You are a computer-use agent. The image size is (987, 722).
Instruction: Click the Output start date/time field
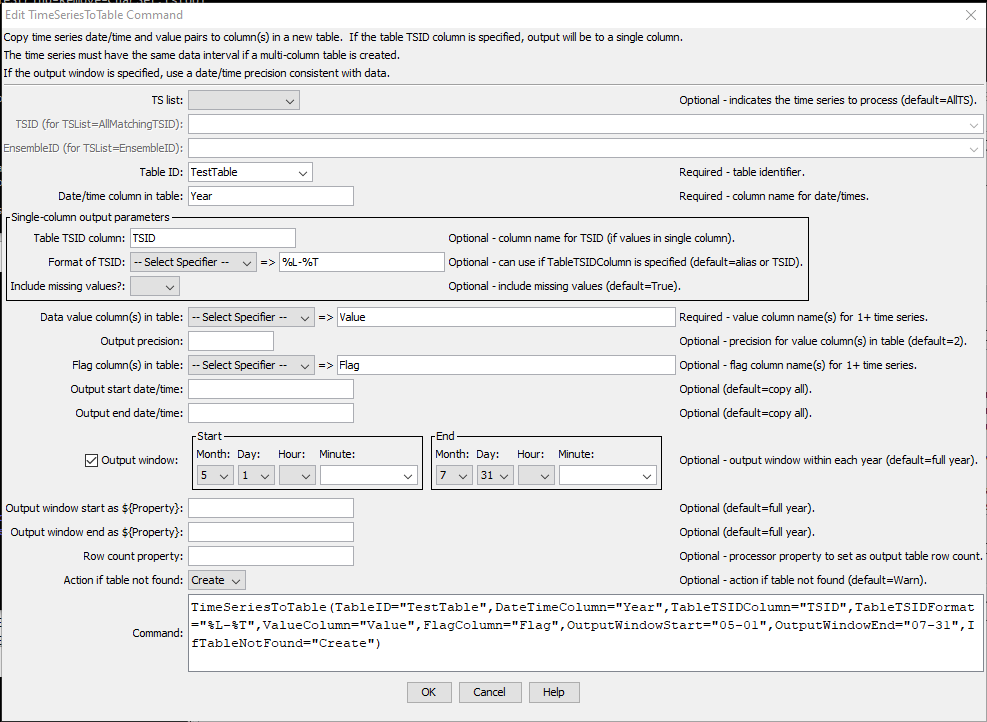271,389
